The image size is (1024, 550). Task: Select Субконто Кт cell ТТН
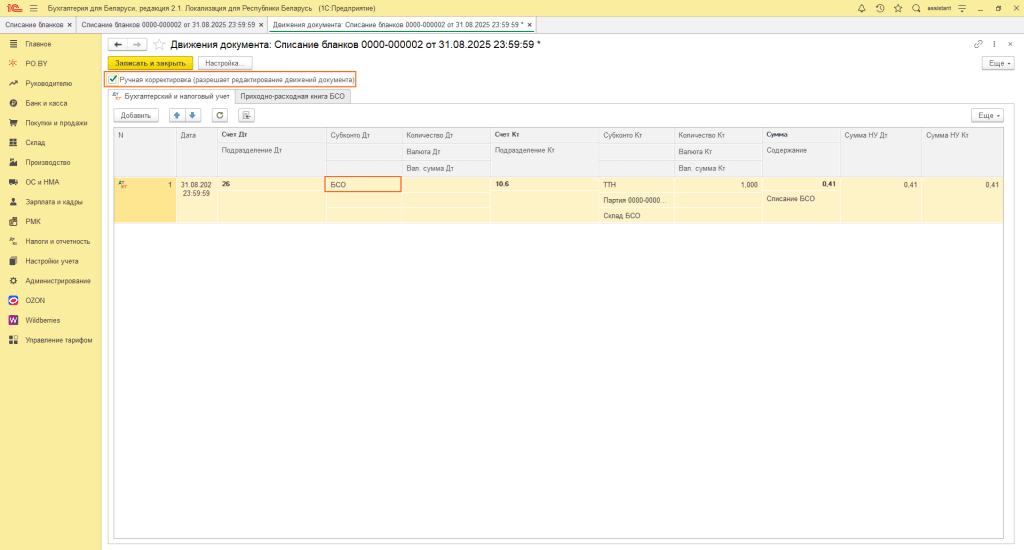pyautogui.click(x=636, y=185)
